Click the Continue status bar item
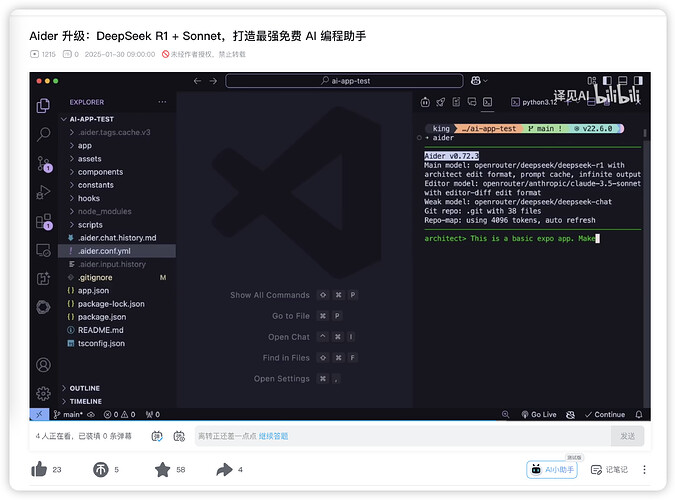Viewport: 675px width, 500px height. click(x=605, y=414)
